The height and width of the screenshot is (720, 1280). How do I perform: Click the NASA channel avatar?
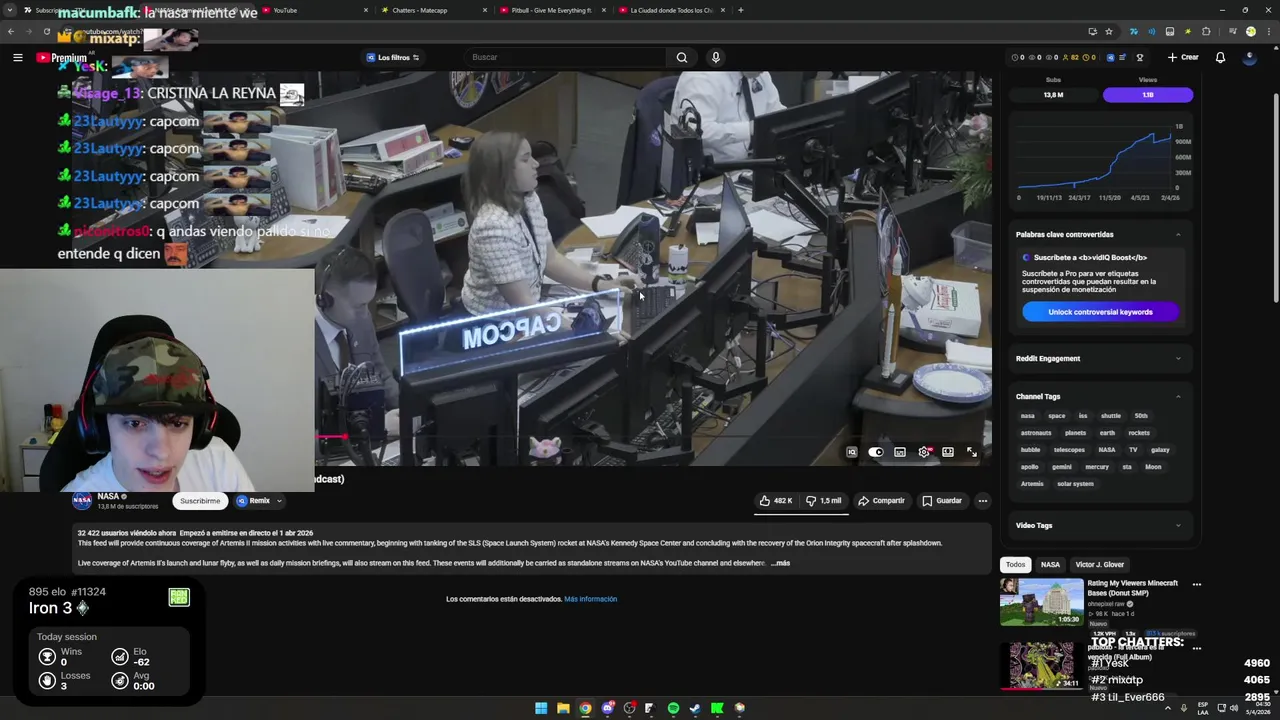(x=82, y=501)
